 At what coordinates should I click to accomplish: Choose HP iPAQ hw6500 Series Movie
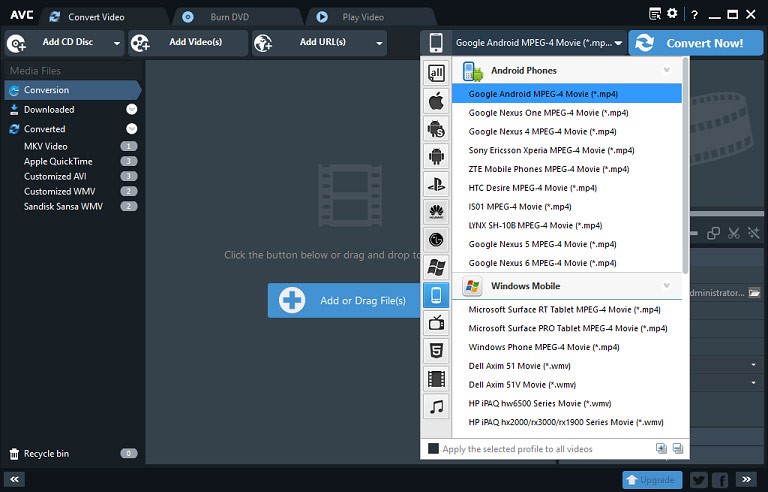tap(566, 403)
